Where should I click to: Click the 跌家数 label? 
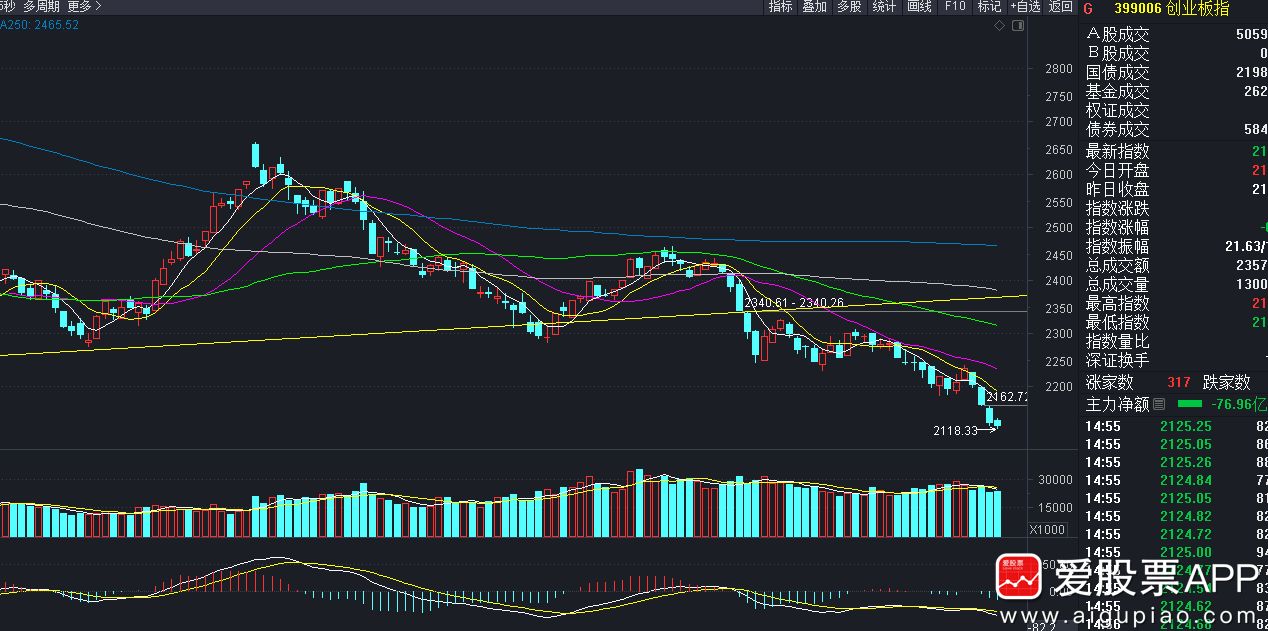(x=1227, y=382)
